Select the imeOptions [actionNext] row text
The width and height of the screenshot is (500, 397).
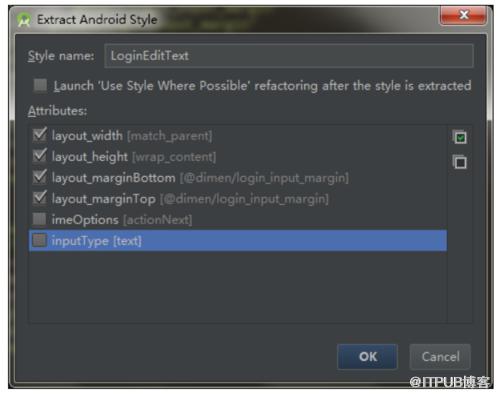[122, 220]
